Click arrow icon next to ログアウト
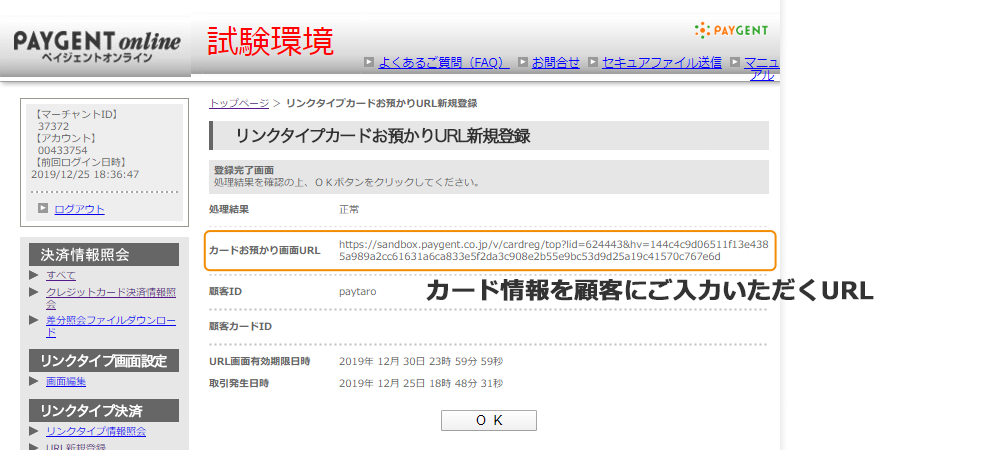 tap(43, 208)
